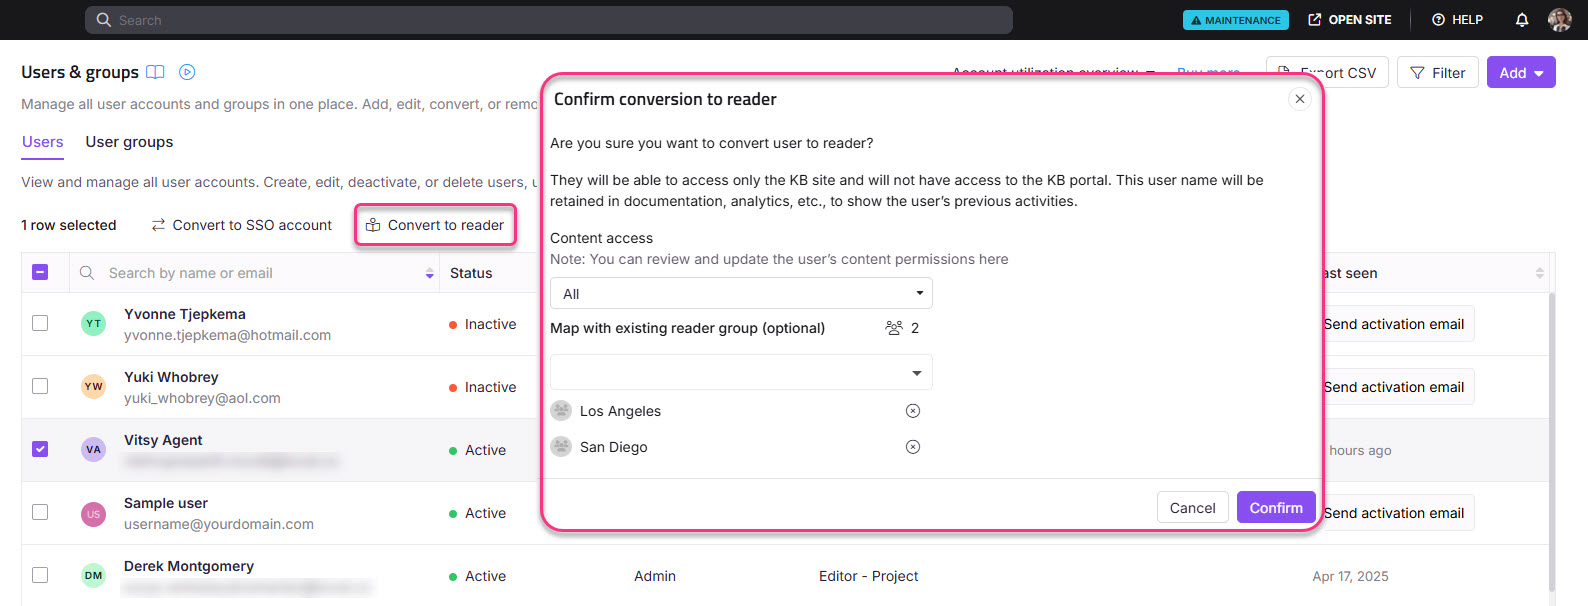The image size is (1588, 606).
Task: Open the user profile avatar menu
Action: 1559,20
